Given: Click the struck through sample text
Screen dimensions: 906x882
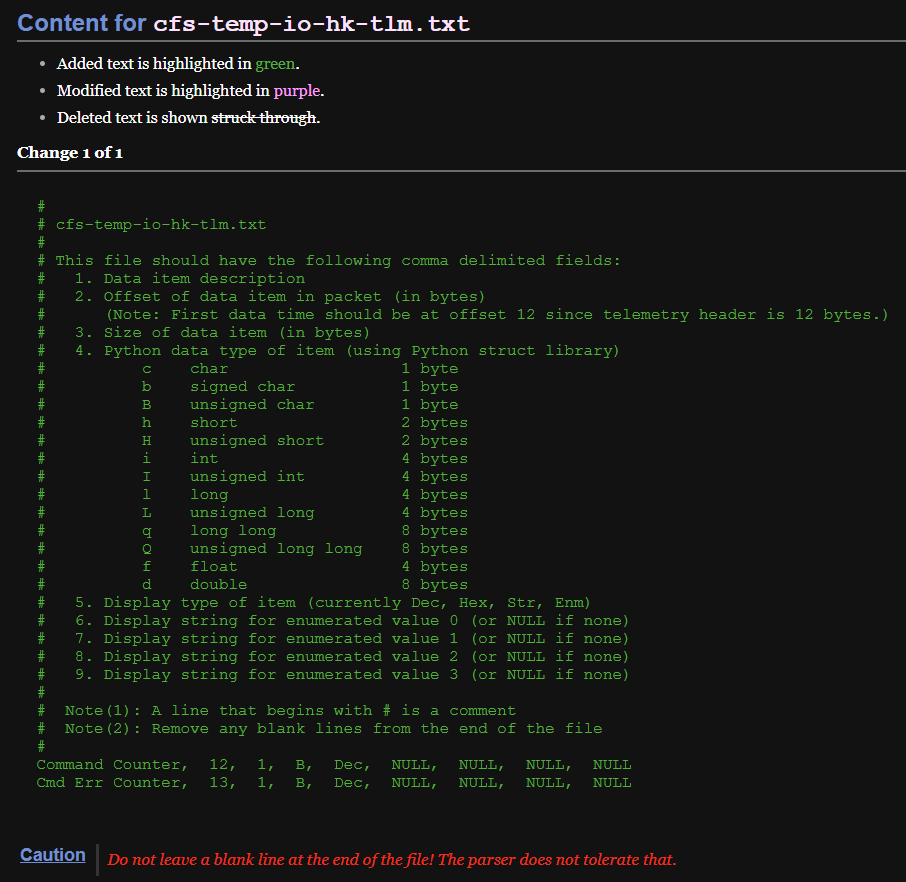Looking at the screenshot, I should click(x=264, y=118).
